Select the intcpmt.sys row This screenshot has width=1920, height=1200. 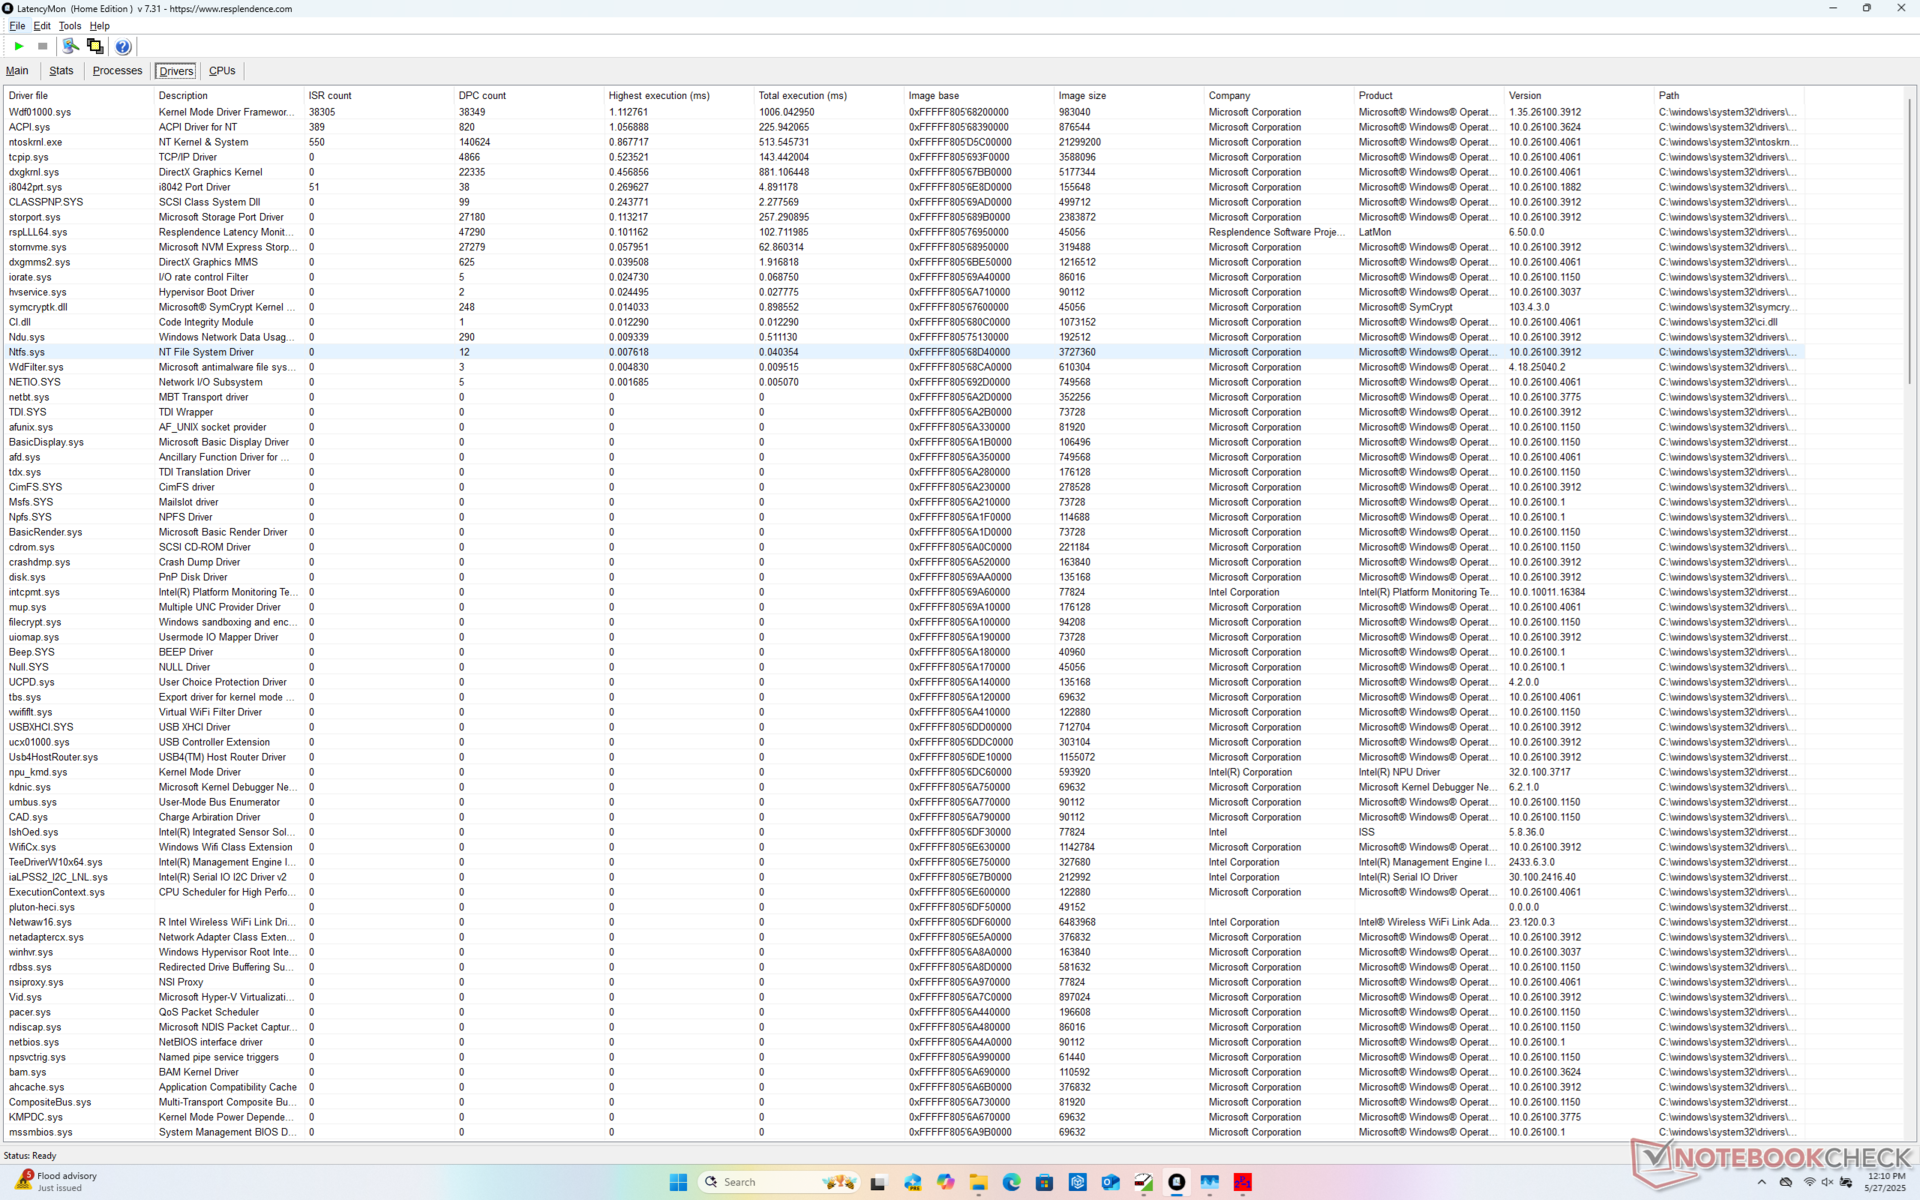904,592
